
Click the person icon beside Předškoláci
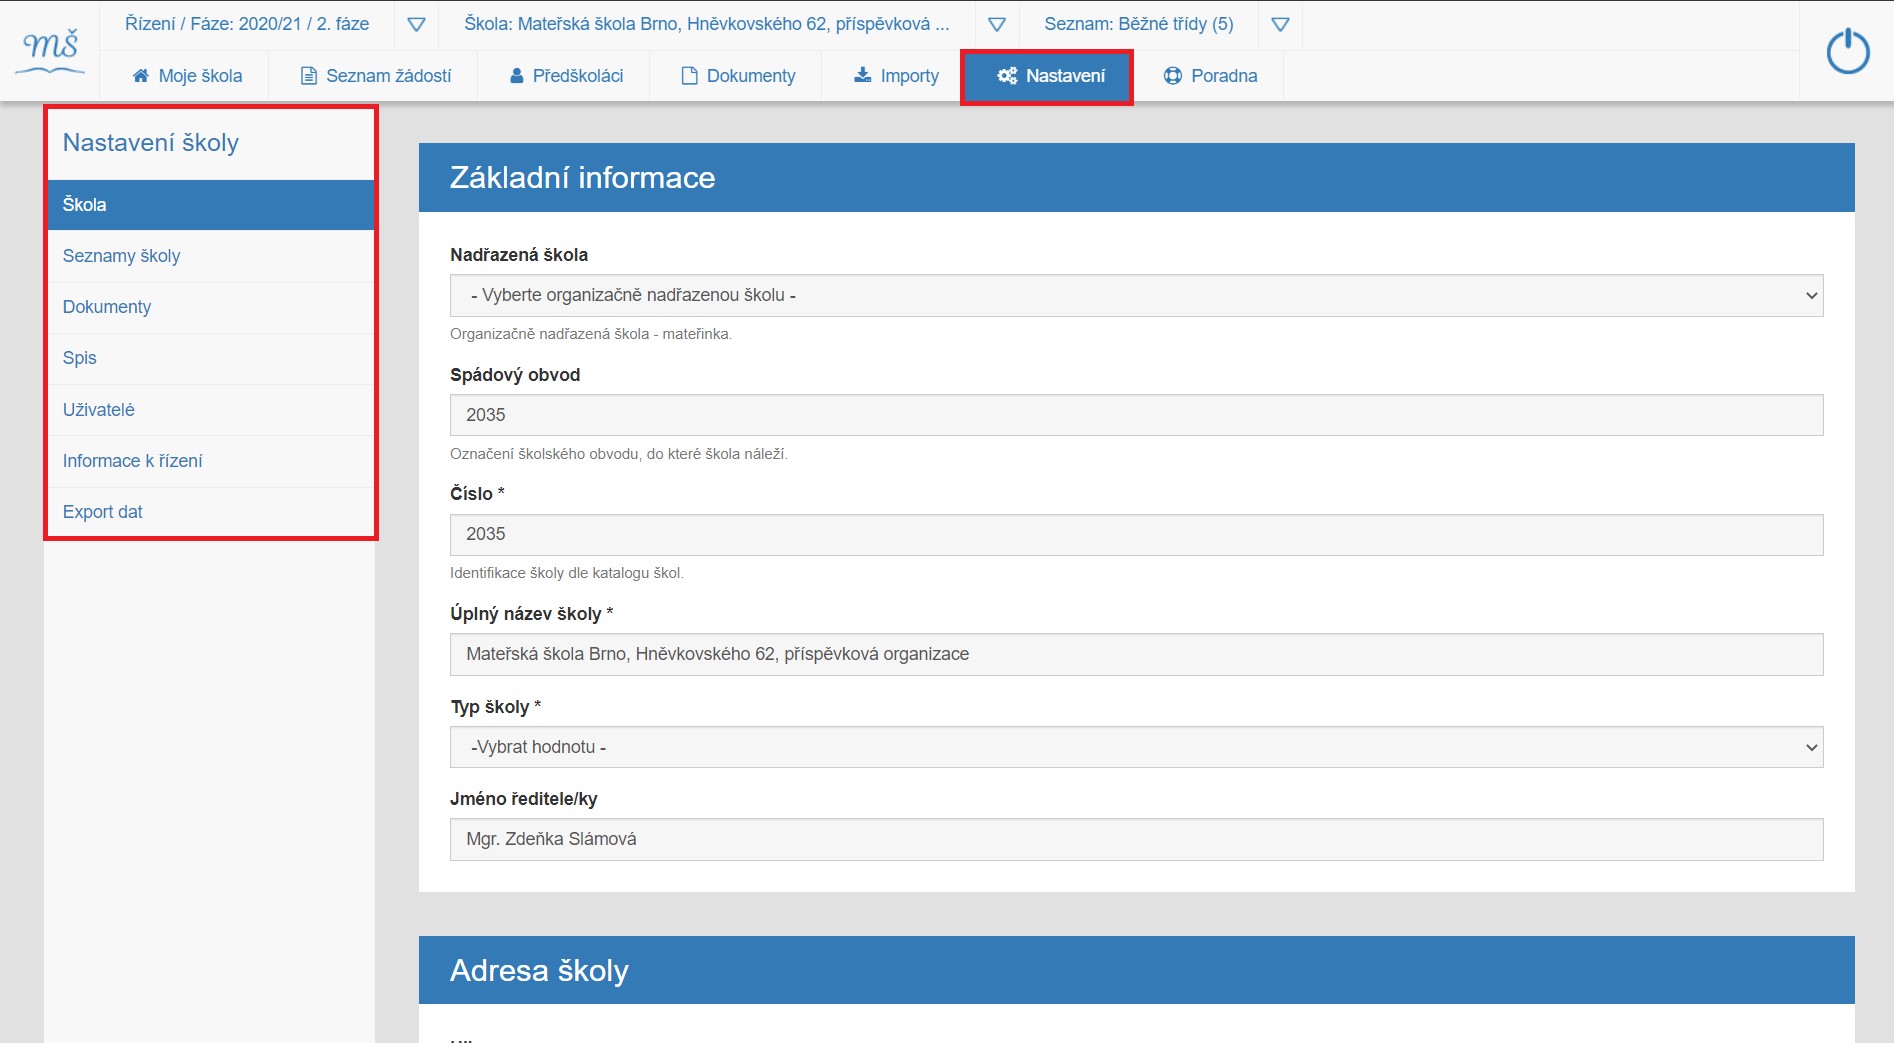[517, 76]
